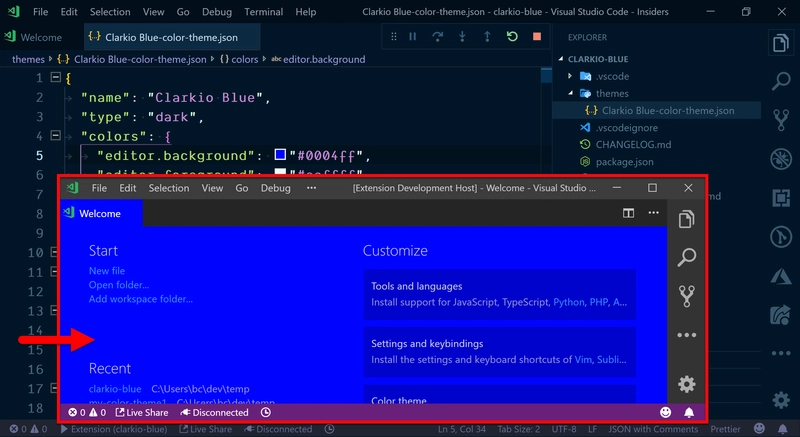Open Source Control in main window activity bar
Image resolution: width=800 pixels, height=437 pixels.
pos(781,120)
